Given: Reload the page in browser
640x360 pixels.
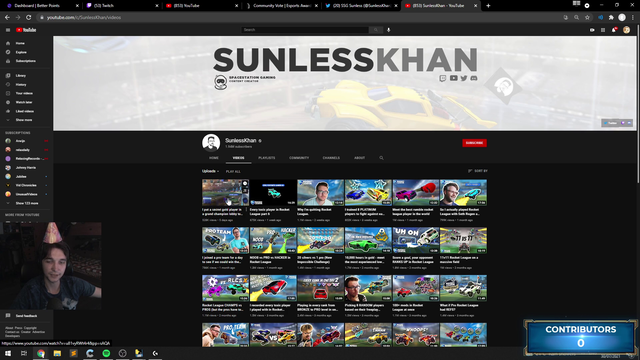Looking at the screenshot, I should tap(29, 18).
